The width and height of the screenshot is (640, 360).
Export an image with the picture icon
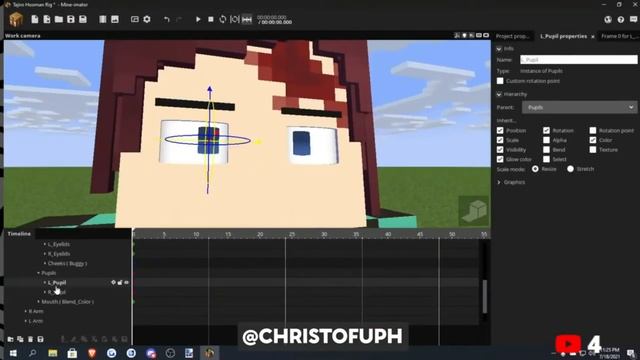115,19
